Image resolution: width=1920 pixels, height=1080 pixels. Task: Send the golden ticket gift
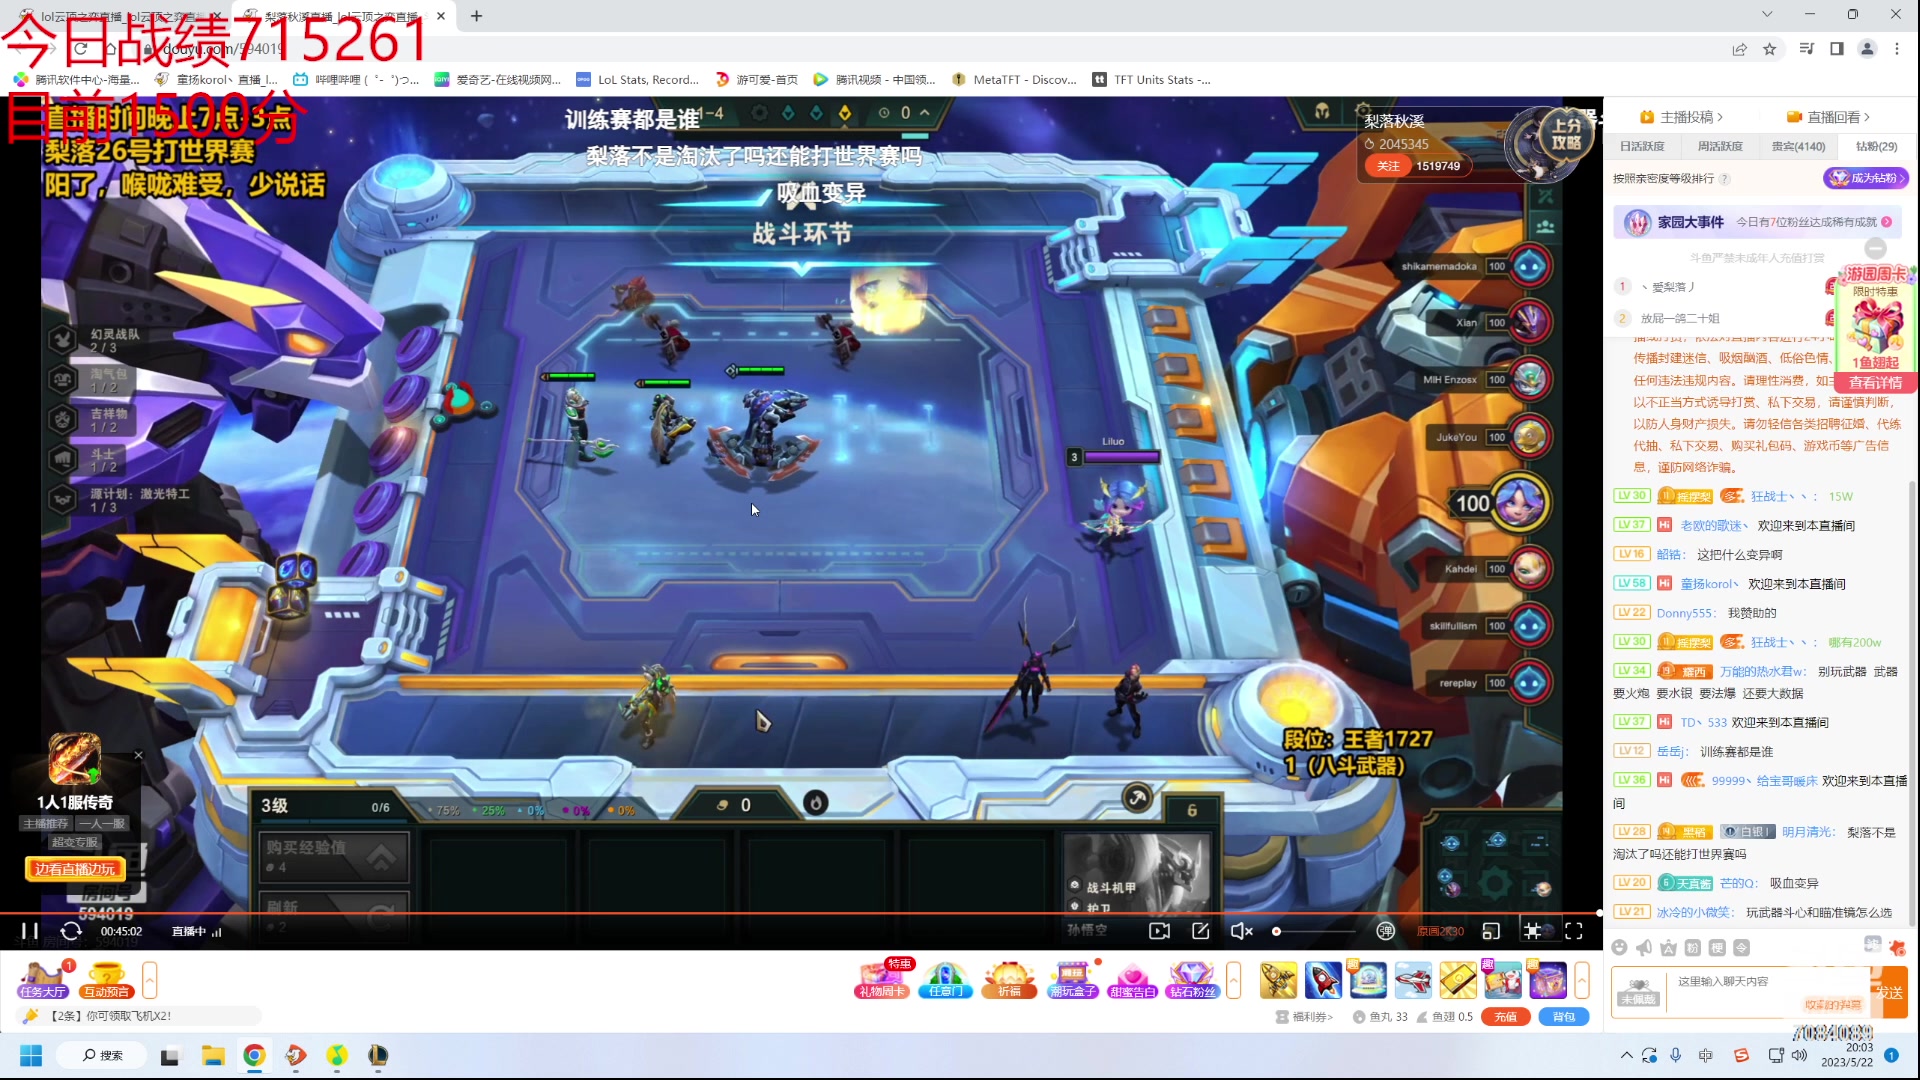pyautogui.click(x=1458, y=980)
